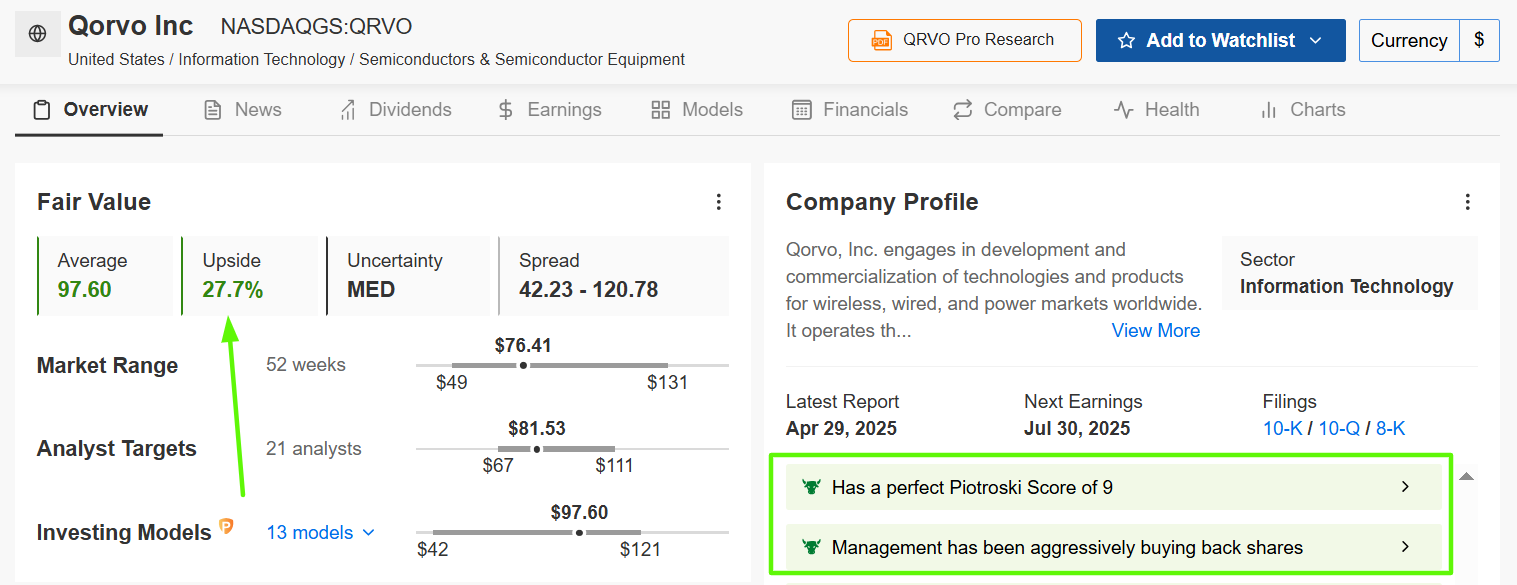Click Next Earnings date Jul 30, 2025
The image size is (1517, 585).
point(1077,428)
